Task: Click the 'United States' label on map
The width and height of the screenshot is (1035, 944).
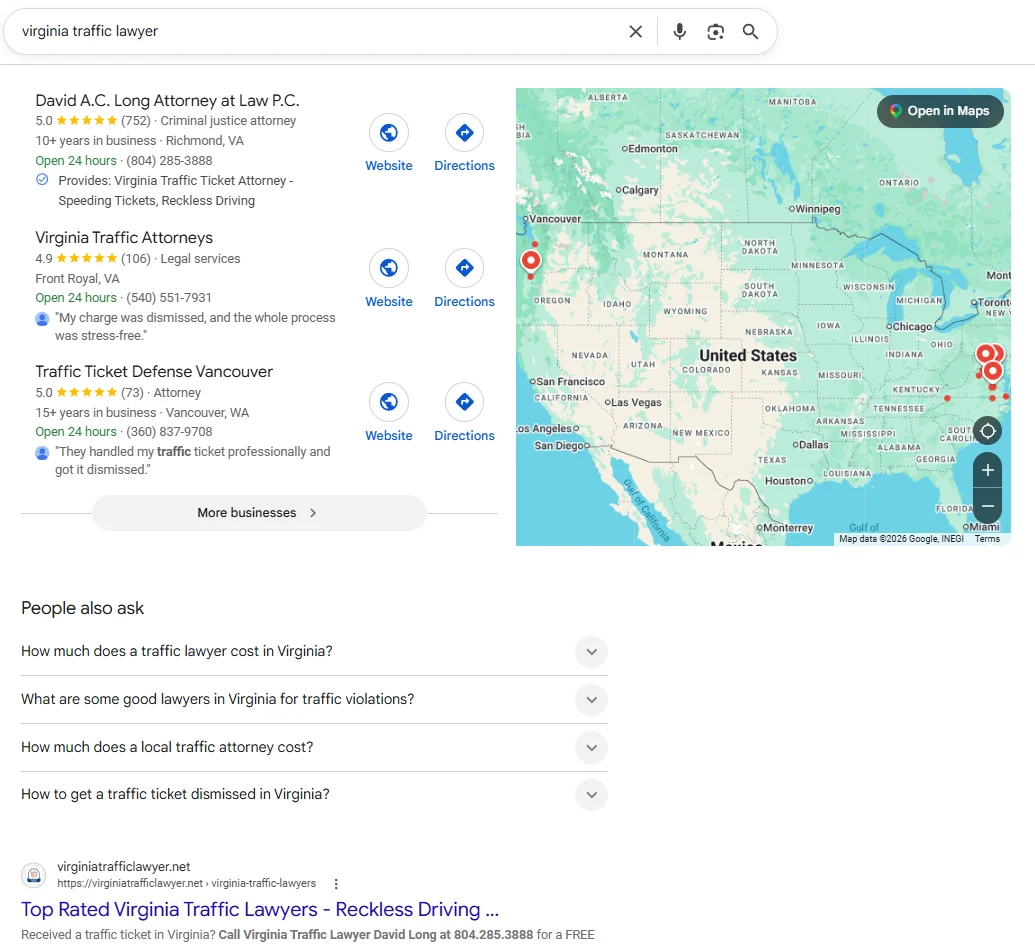Action: pyautogui.click(x=748, y=356)
